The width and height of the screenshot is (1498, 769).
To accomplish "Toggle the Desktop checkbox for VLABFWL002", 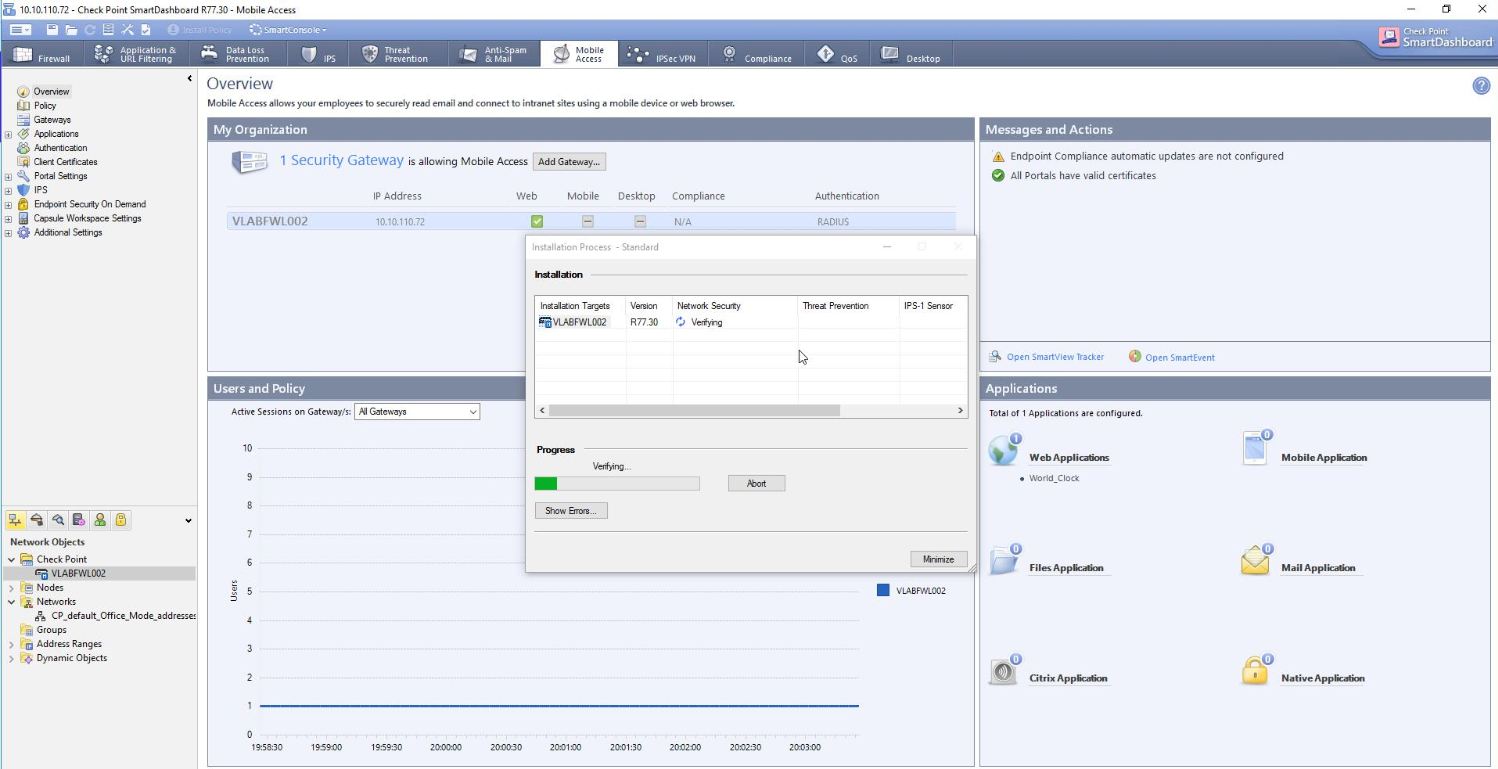I will (x=640, y=222).
